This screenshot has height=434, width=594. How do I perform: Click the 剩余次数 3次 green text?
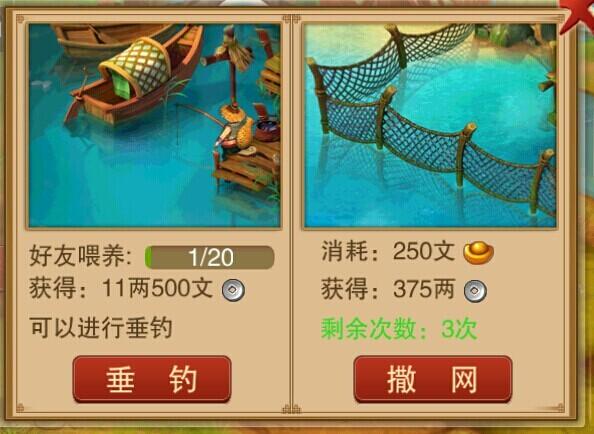click(x=399, y=329)
